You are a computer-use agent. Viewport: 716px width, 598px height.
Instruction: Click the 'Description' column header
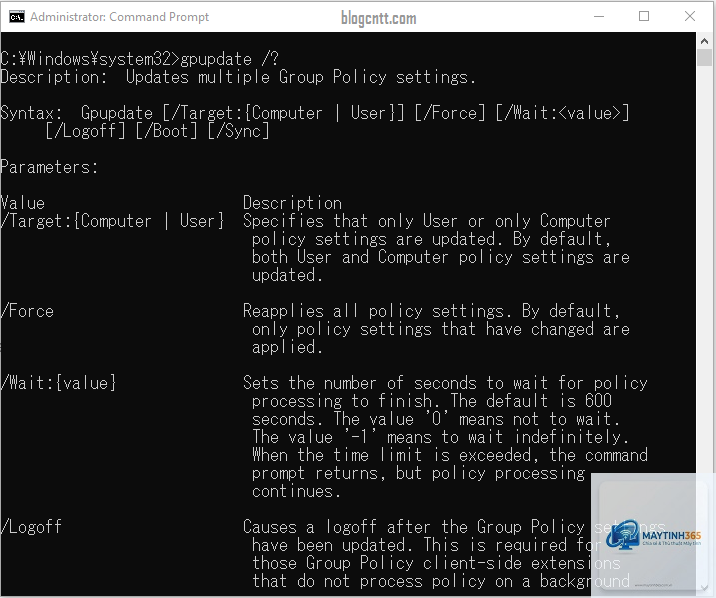(292, 203)
